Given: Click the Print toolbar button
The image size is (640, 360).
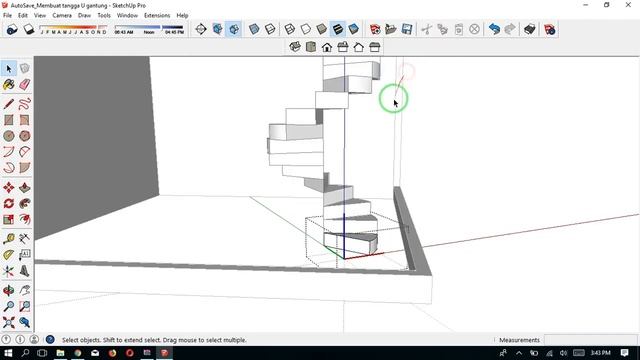Looking at the screenshot, I should pos(530,29).
